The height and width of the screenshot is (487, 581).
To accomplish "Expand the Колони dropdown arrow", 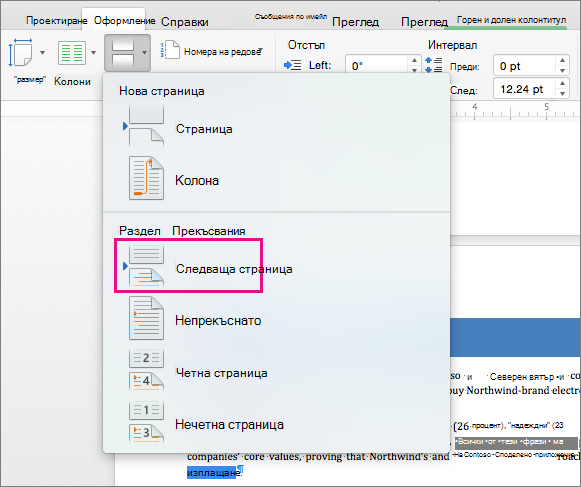I will pos(93,53).
